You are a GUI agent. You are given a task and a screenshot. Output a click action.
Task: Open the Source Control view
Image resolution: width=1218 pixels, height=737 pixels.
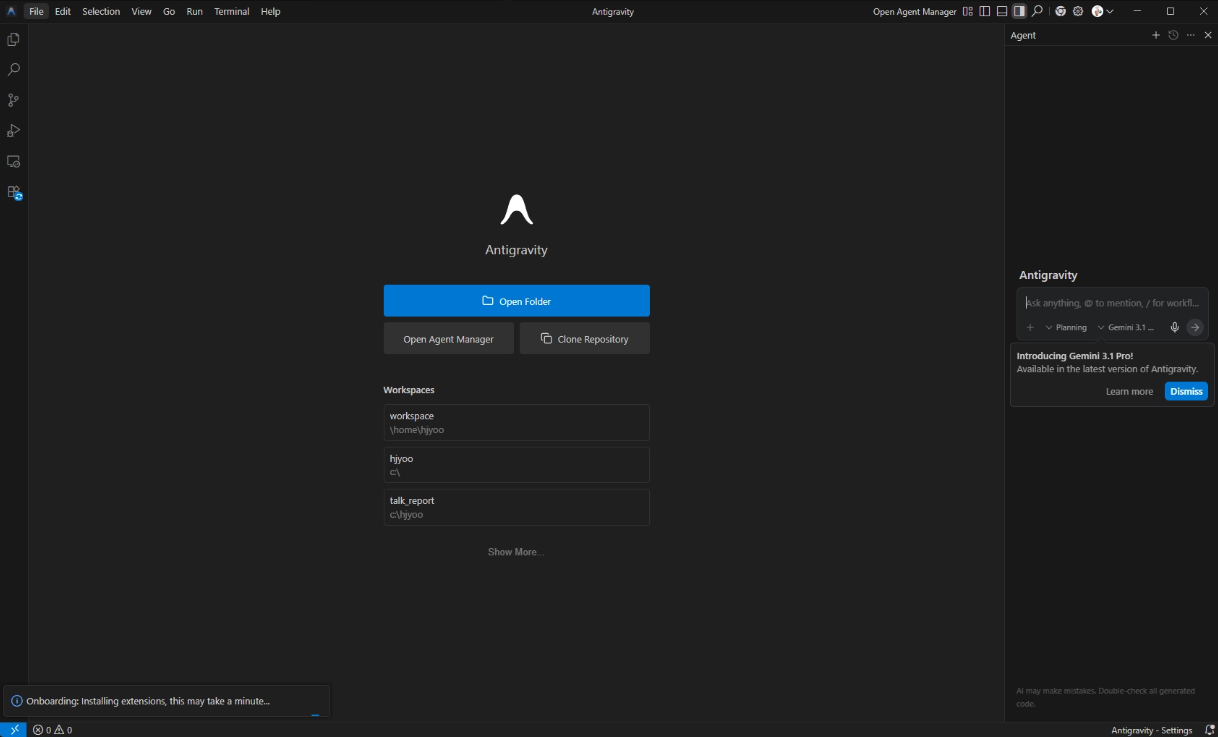coord(14,100)
